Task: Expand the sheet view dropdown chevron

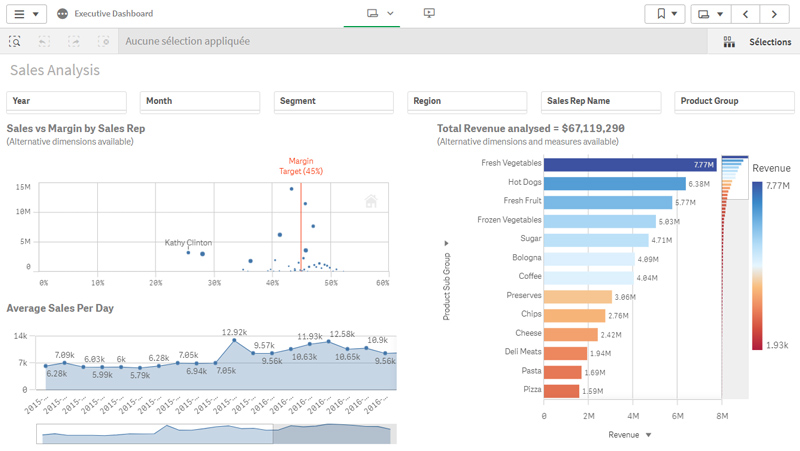Action: pos(390,13)
